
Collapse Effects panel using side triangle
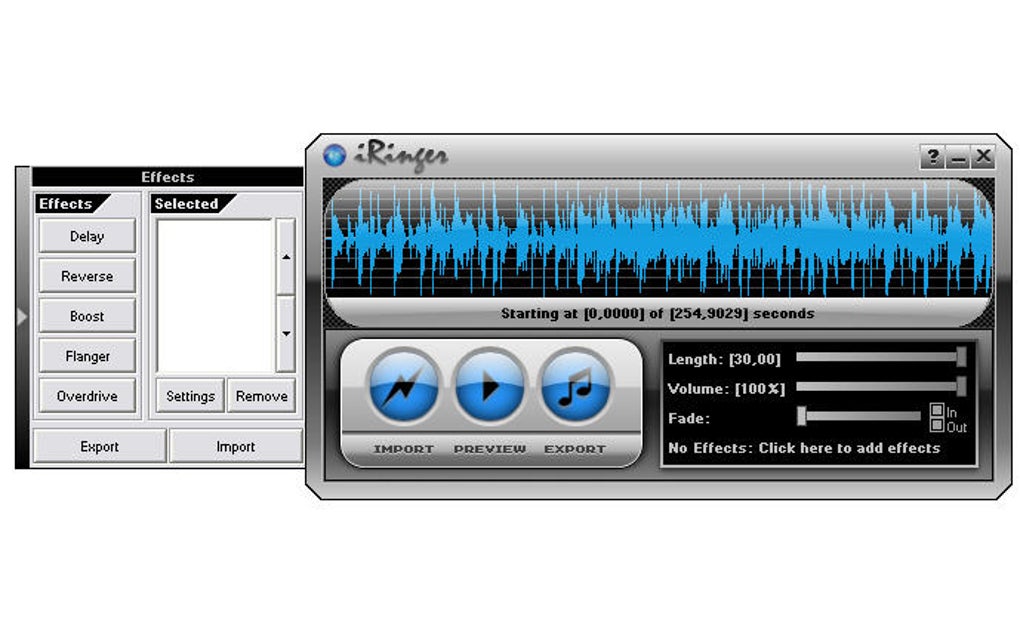pos(22,317)
